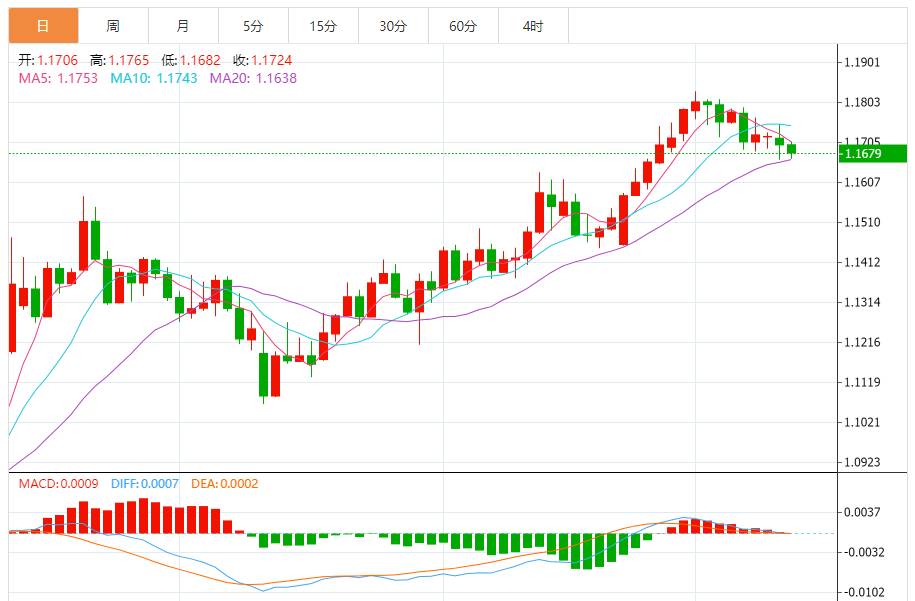Click the 1.1510 price axis label
Image resolution: width=915 pixels, height=601 pixels.
coord(862,222)
